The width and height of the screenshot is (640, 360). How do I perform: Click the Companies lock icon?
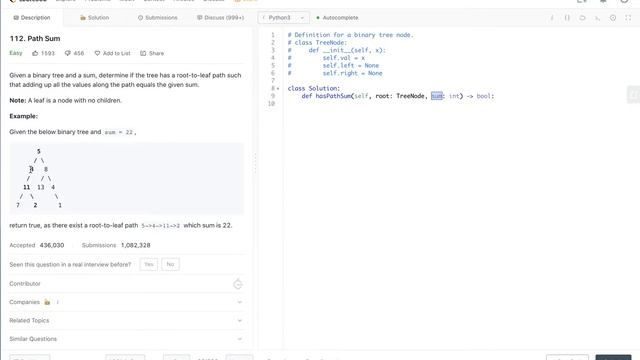(47, 302)
